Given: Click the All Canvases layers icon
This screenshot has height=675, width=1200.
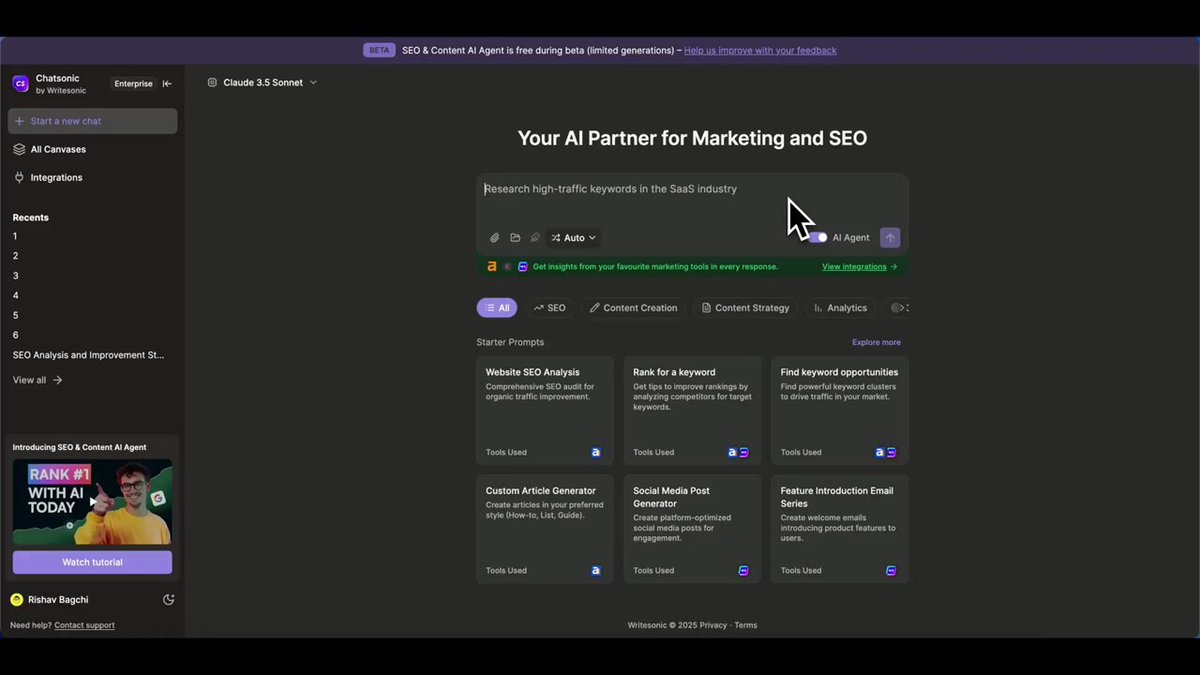Looking at the screenshot, I should click(x=19, y=149).
